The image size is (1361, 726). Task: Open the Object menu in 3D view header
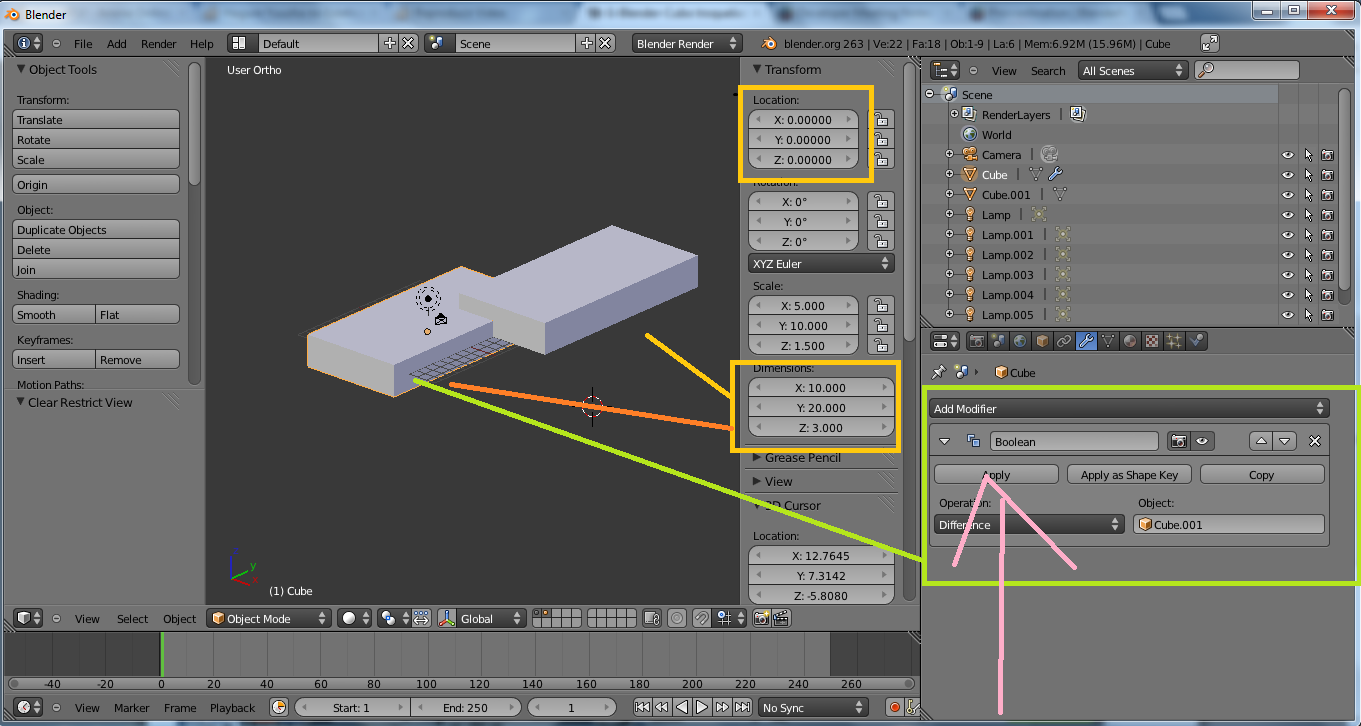[x=180, y=619]
